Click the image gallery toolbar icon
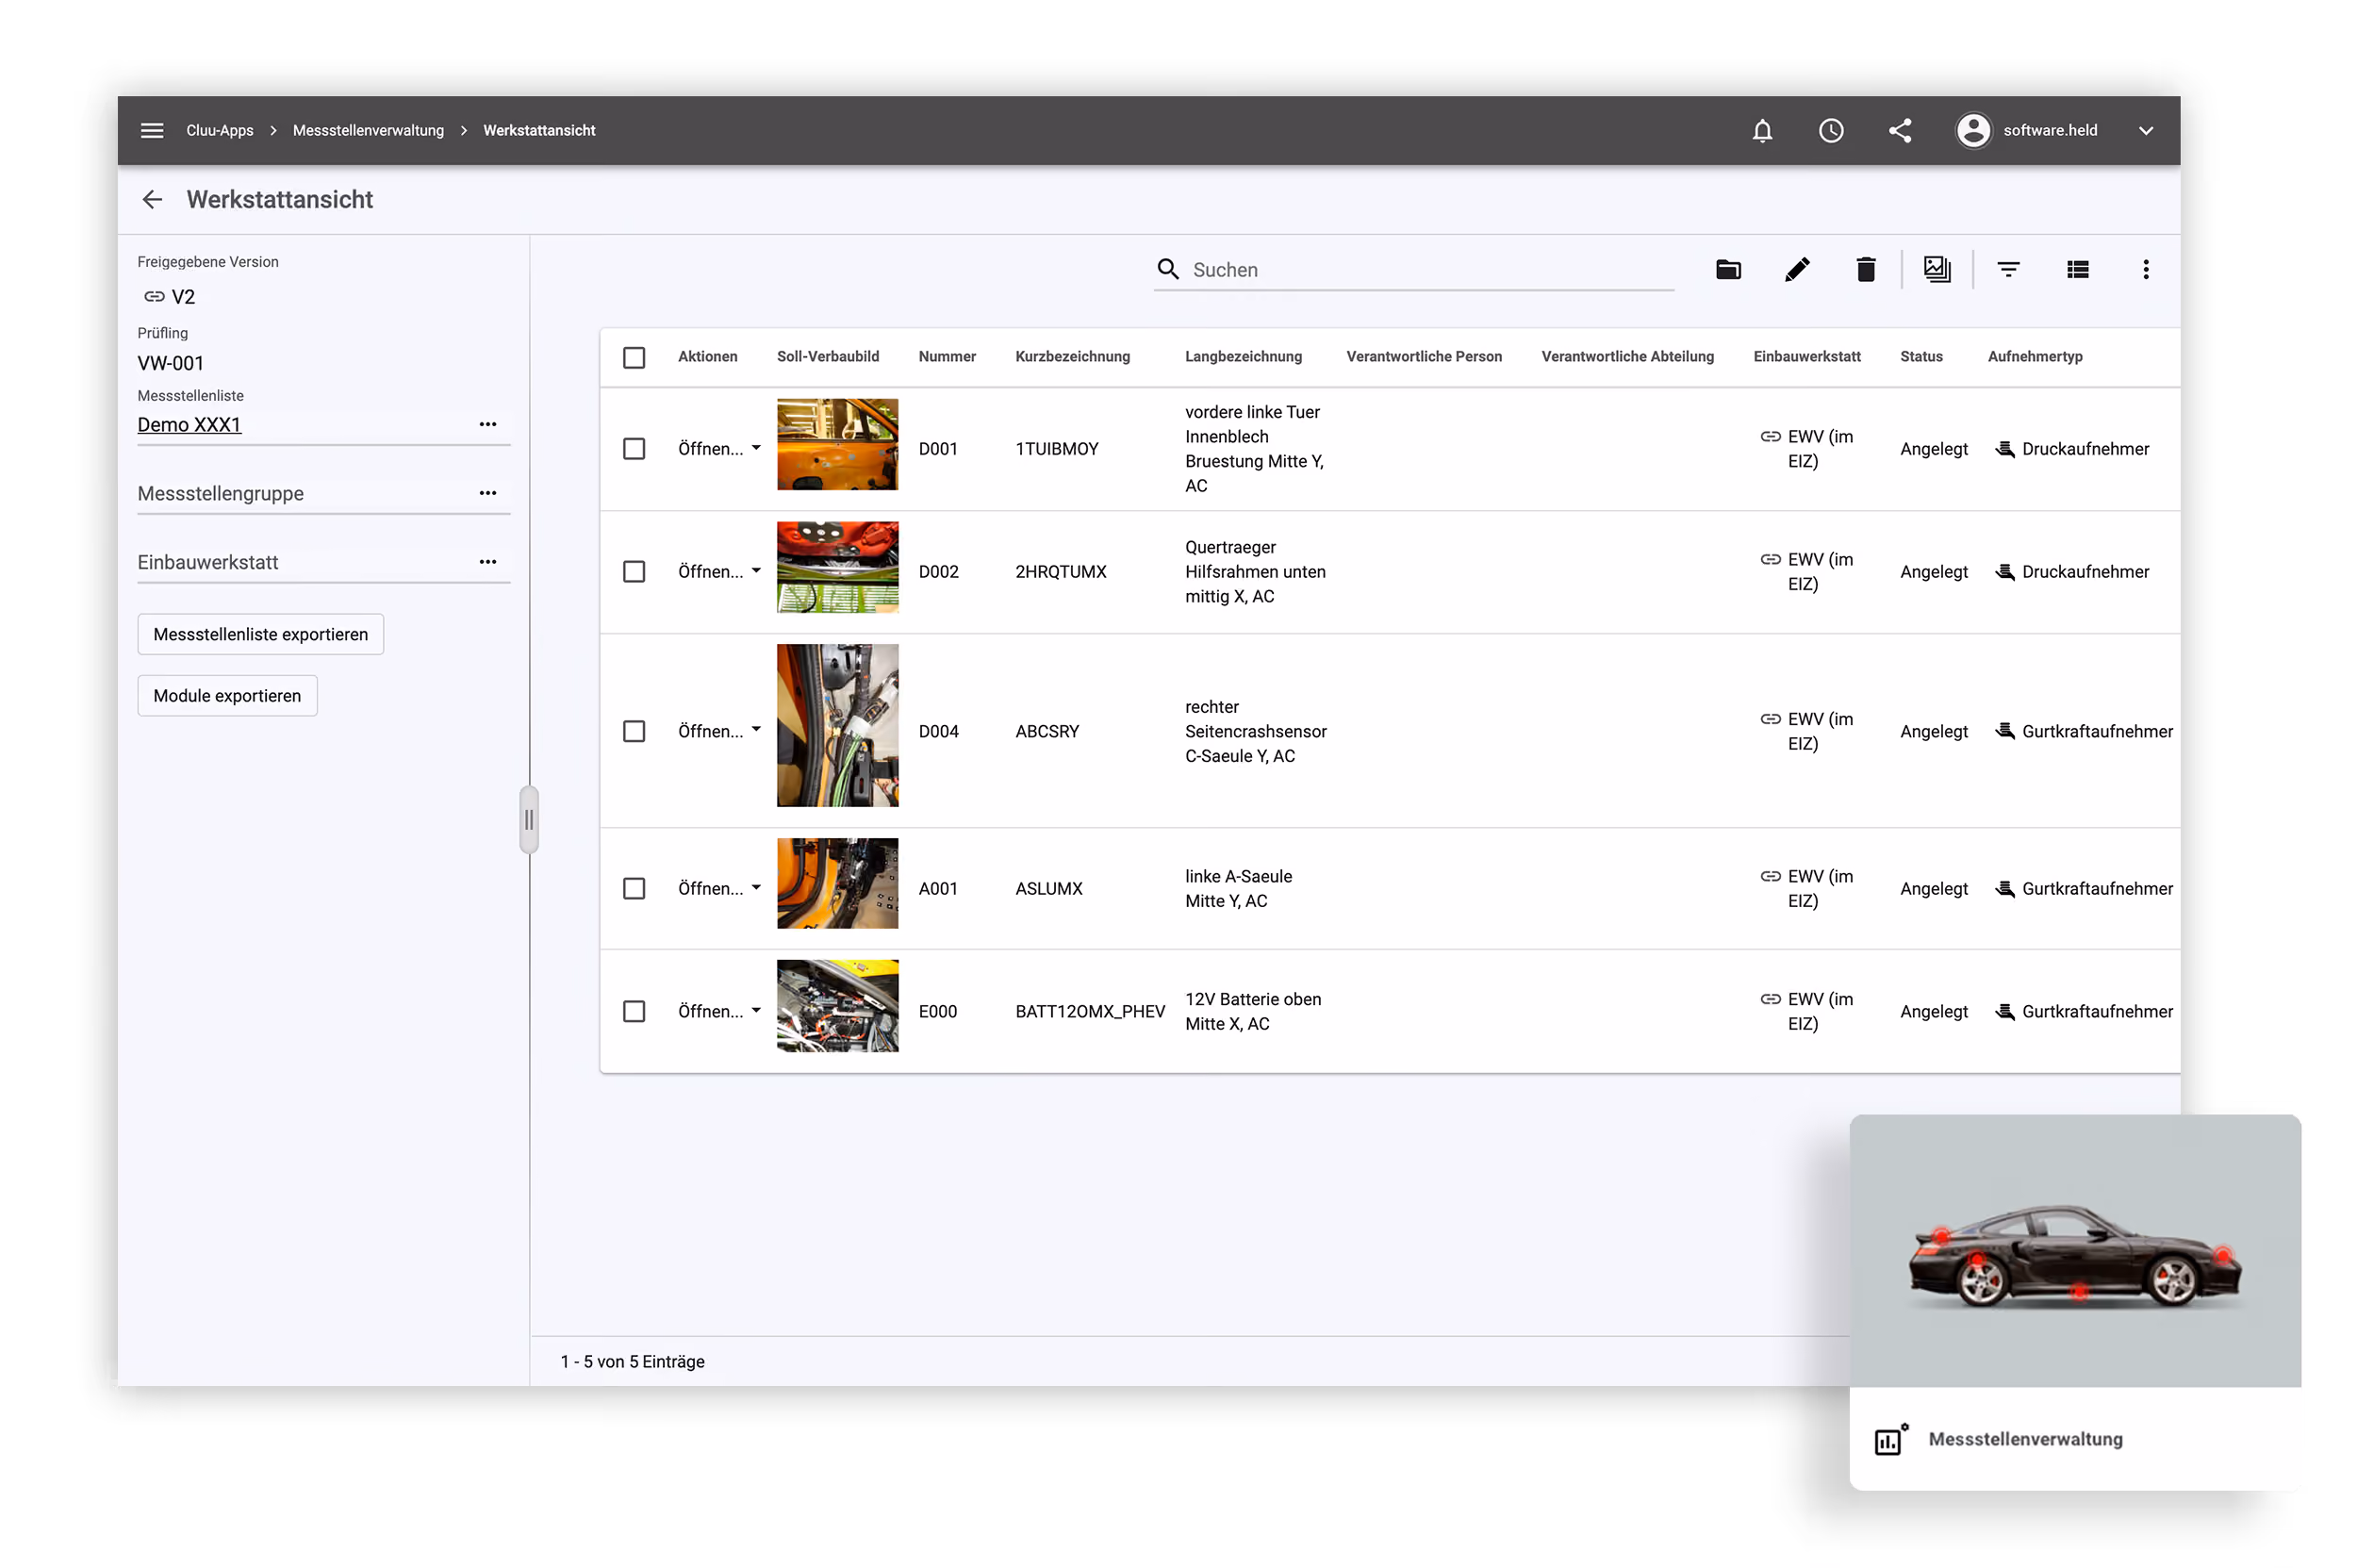The height and width of the screenshot is (1568, 2357). point(1937,269)
